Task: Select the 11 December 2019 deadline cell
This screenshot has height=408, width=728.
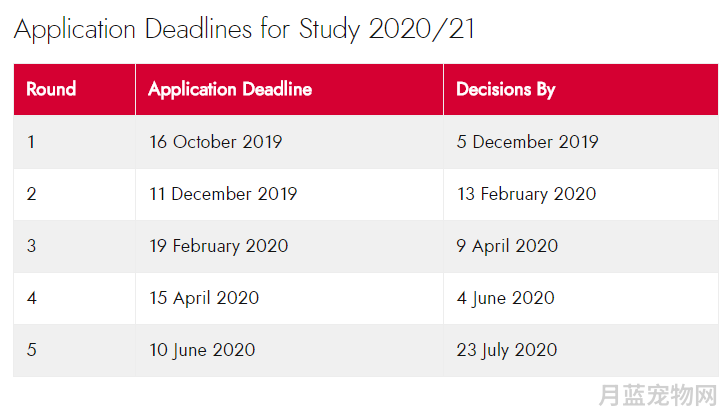Action: click(289, 194)
